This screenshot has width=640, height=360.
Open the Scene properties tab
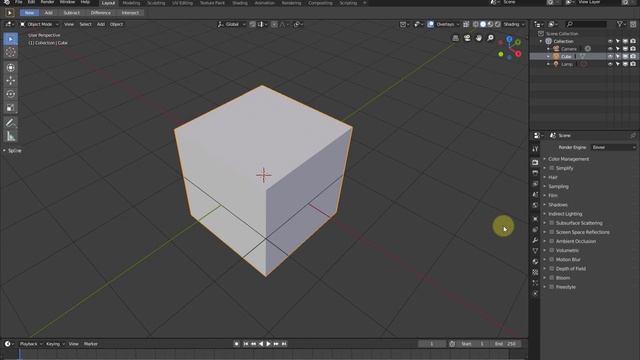click(535, 194)
